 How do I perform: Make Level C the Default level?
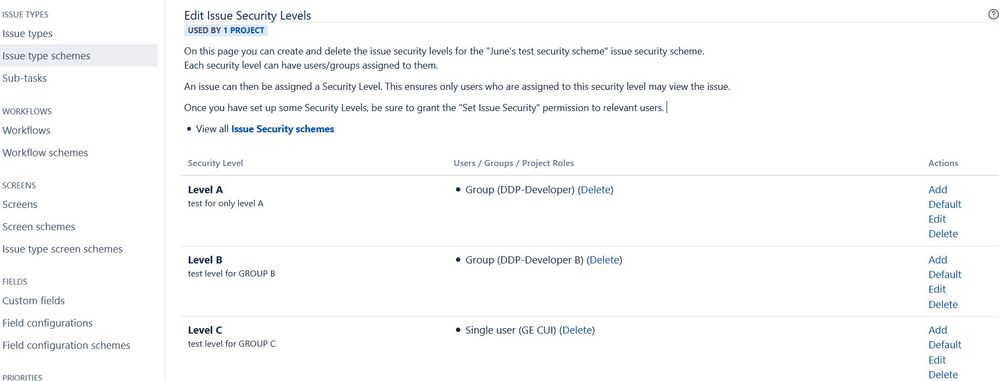coord(945,345)
